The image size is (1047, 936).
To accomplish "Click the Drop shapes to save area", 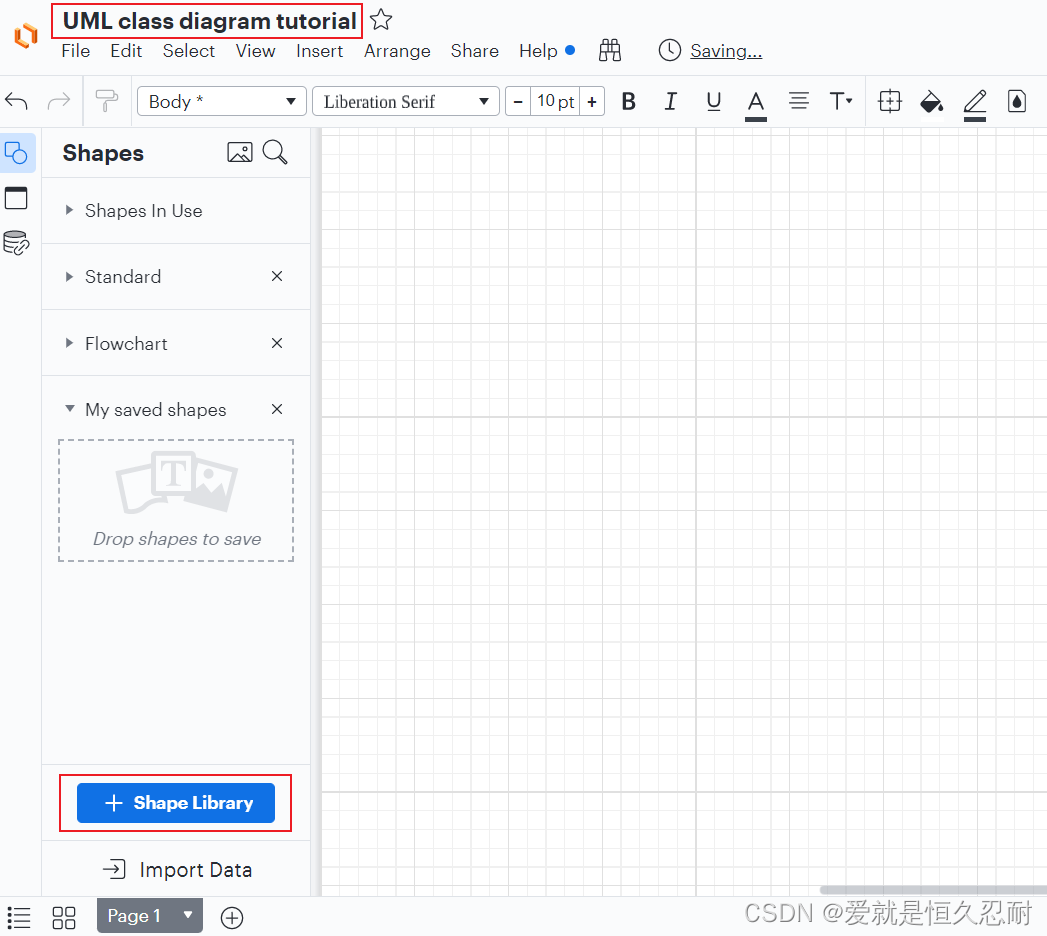I will [x=176, y=501].
